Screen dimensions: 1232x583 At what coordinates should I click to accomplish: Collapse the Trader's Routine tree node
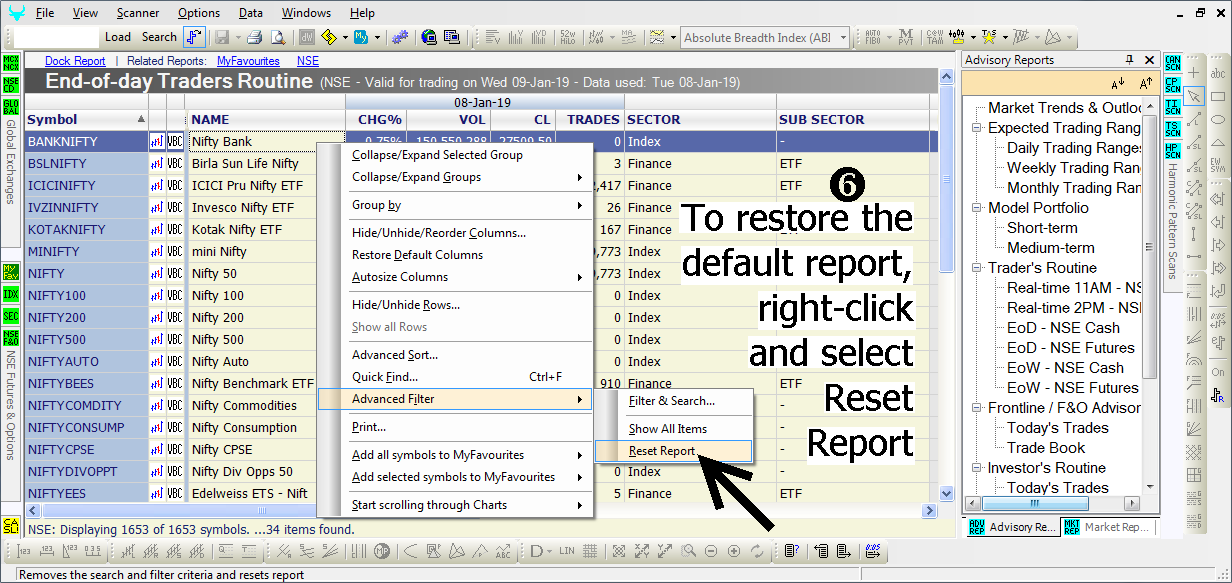coord(977,268)
